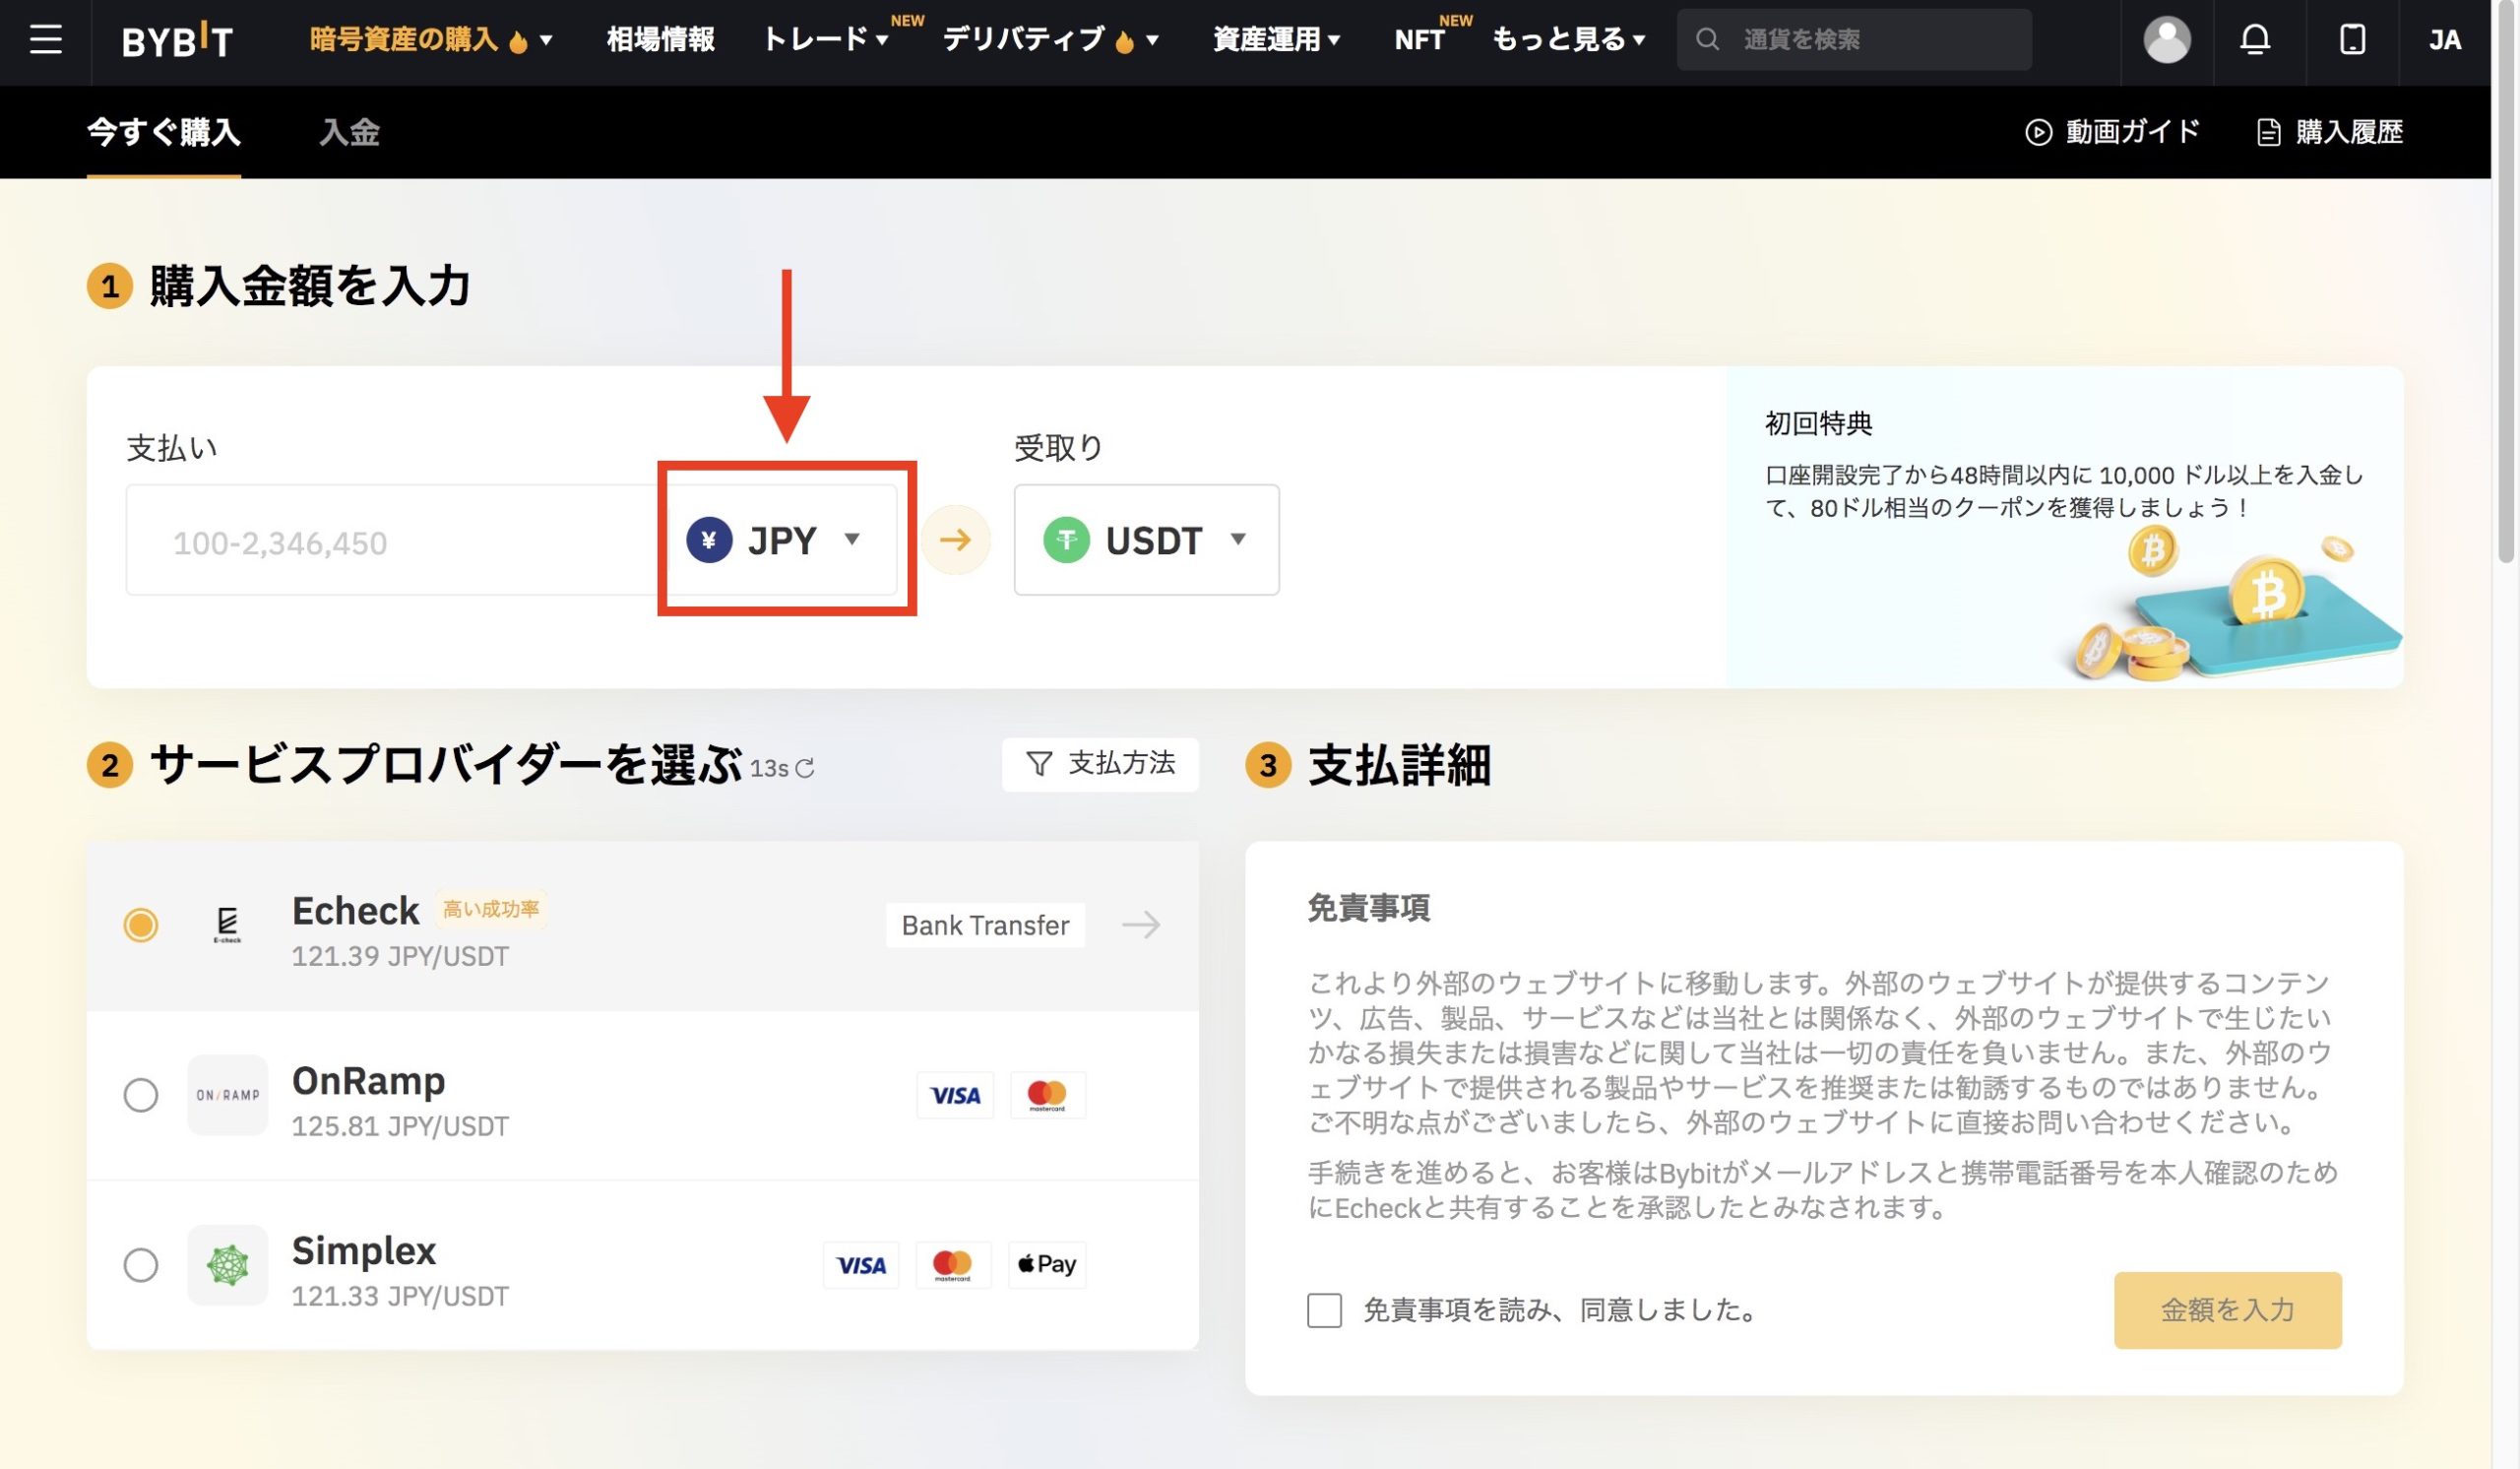Refresh provider rates with the reload icon

[x=803, y=769]
